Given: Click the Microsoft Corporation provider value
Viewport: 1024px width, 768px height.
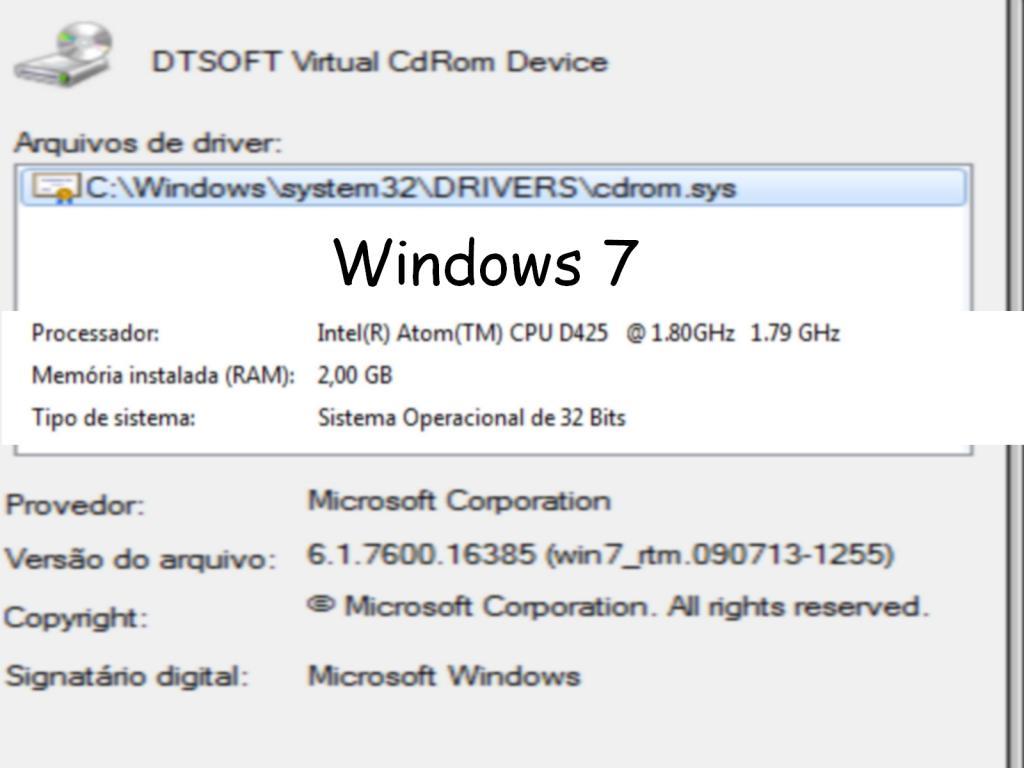Looking at the screenshot, I should pyautogui.click(x=459, y=501).
